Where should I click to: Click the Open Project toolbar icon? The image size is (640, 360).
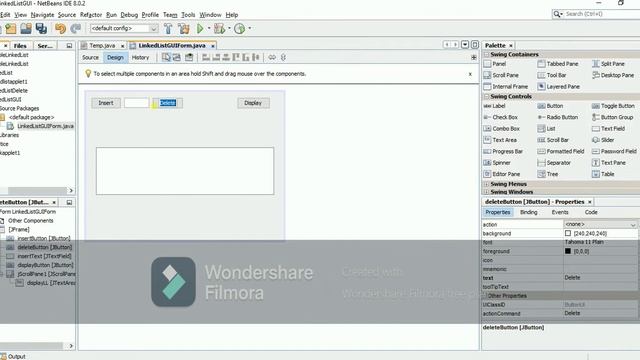coord(26,28)
